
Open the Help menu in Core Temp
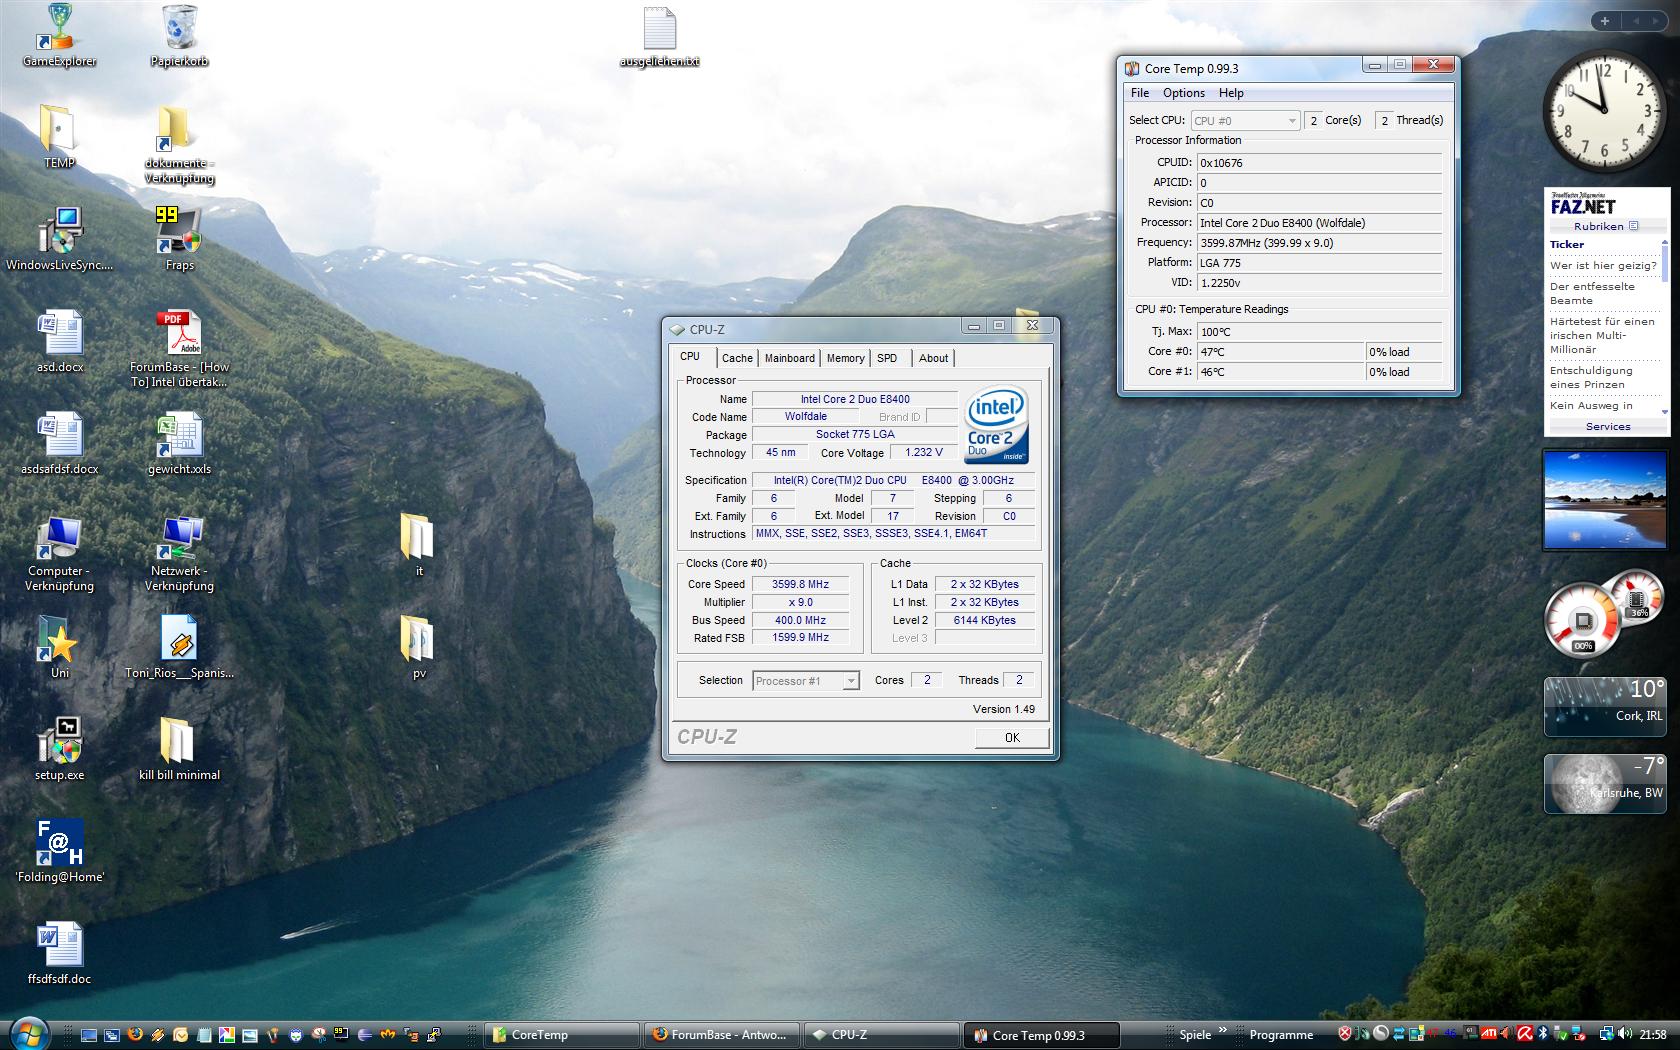pyautogui.click(x=1231, y=93)
